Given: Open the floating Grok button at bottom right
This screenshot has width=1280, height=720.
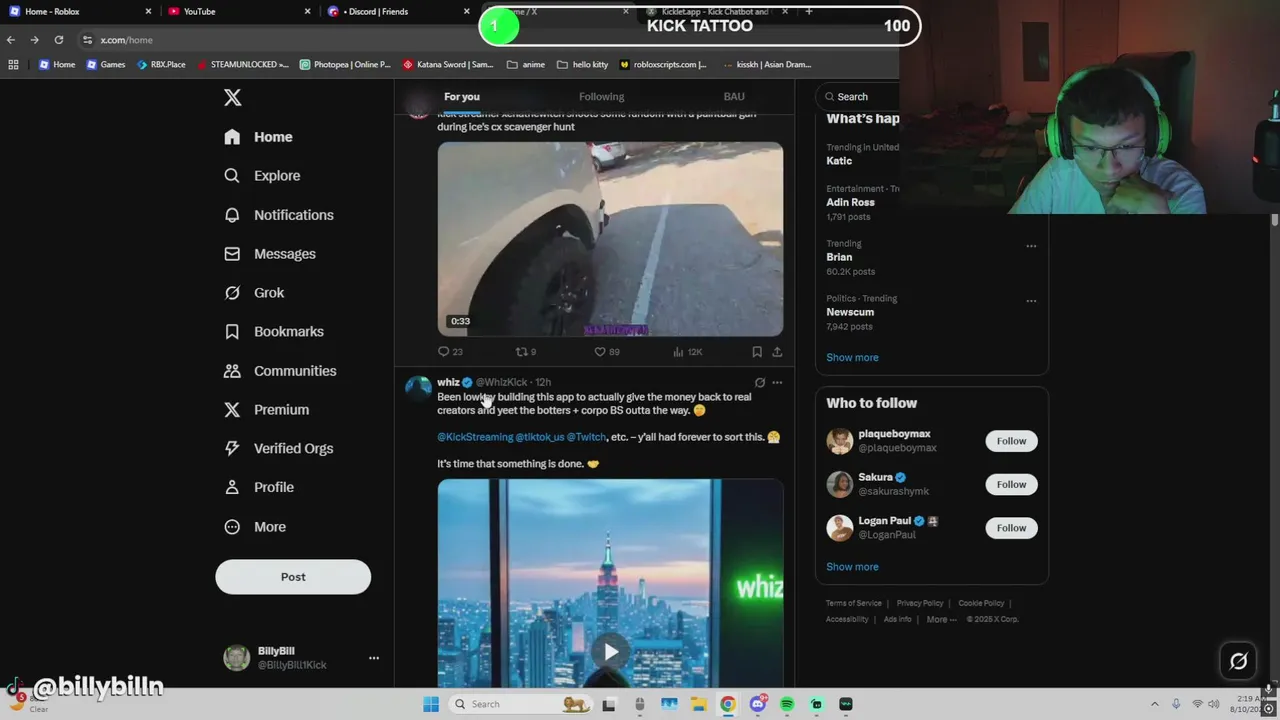Looking at the screenshot, I should (1238, 661).
